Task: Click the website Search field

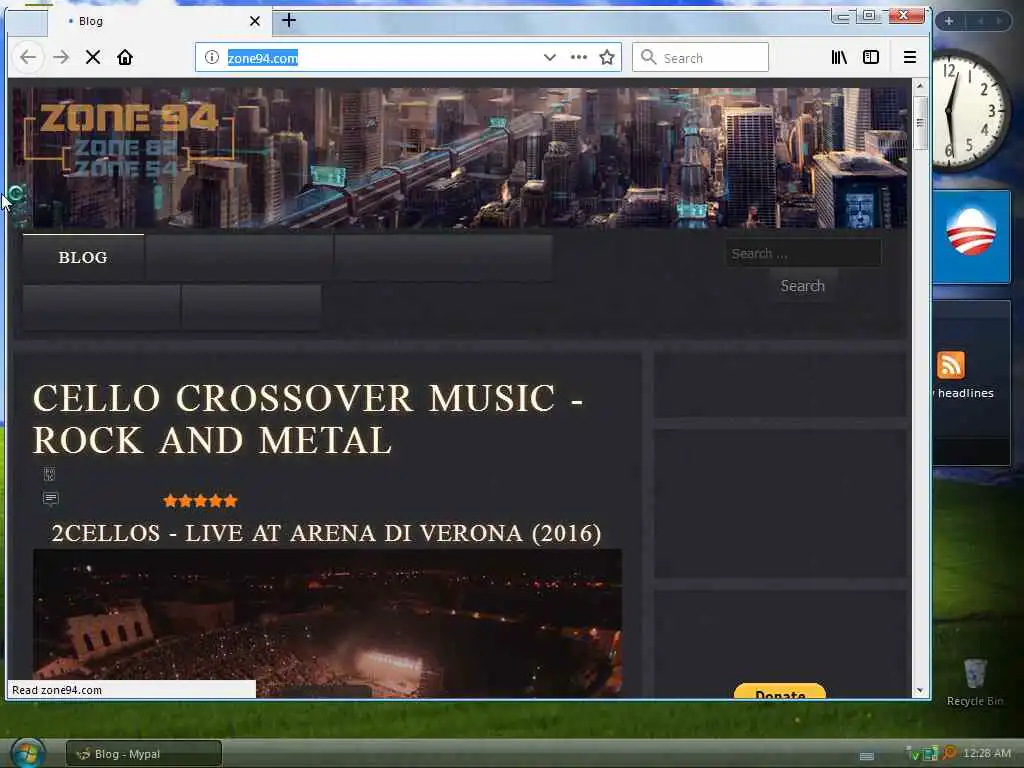Action: (x=803, y=253)
